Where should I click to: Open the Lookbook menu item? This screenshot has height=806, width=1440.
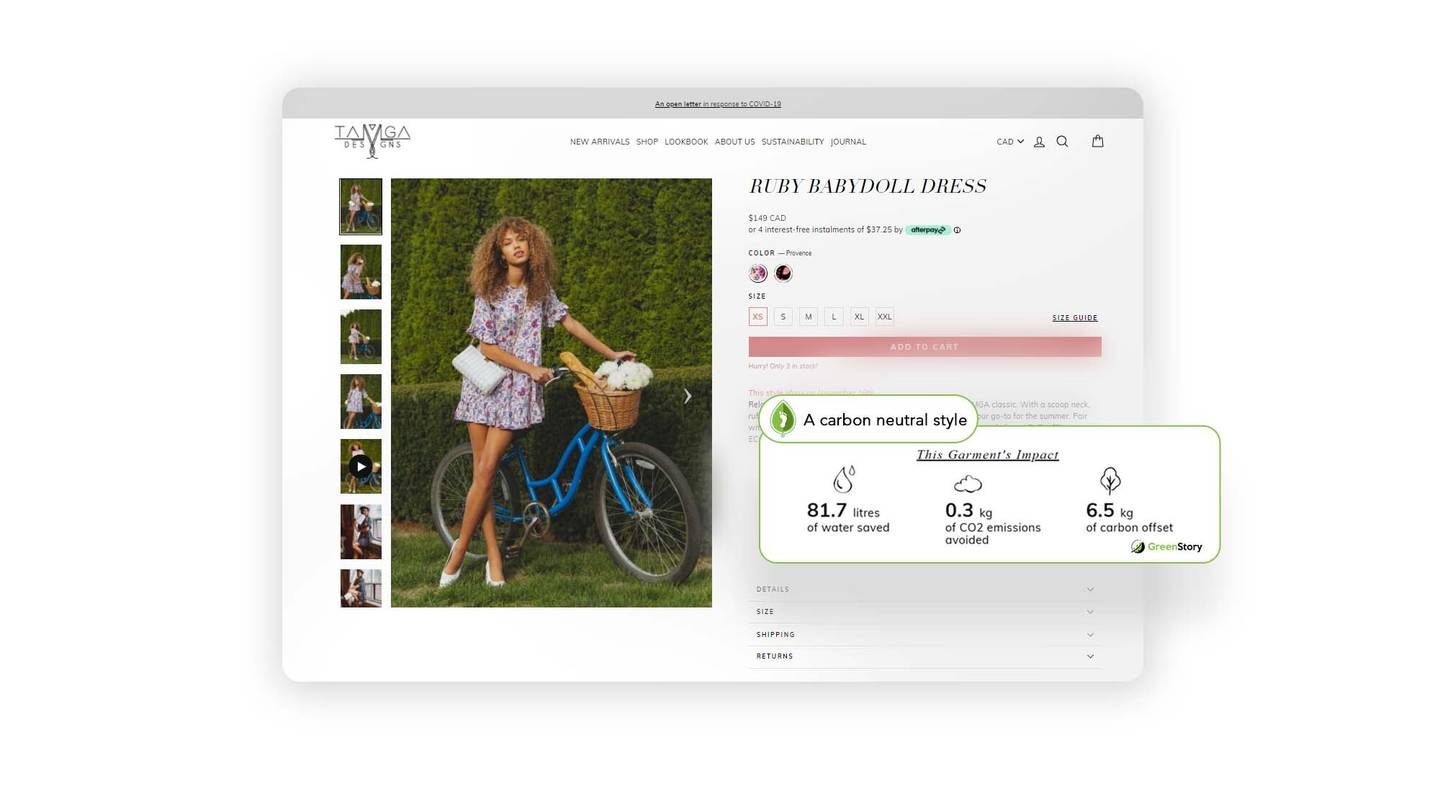[x=686, y=142]
